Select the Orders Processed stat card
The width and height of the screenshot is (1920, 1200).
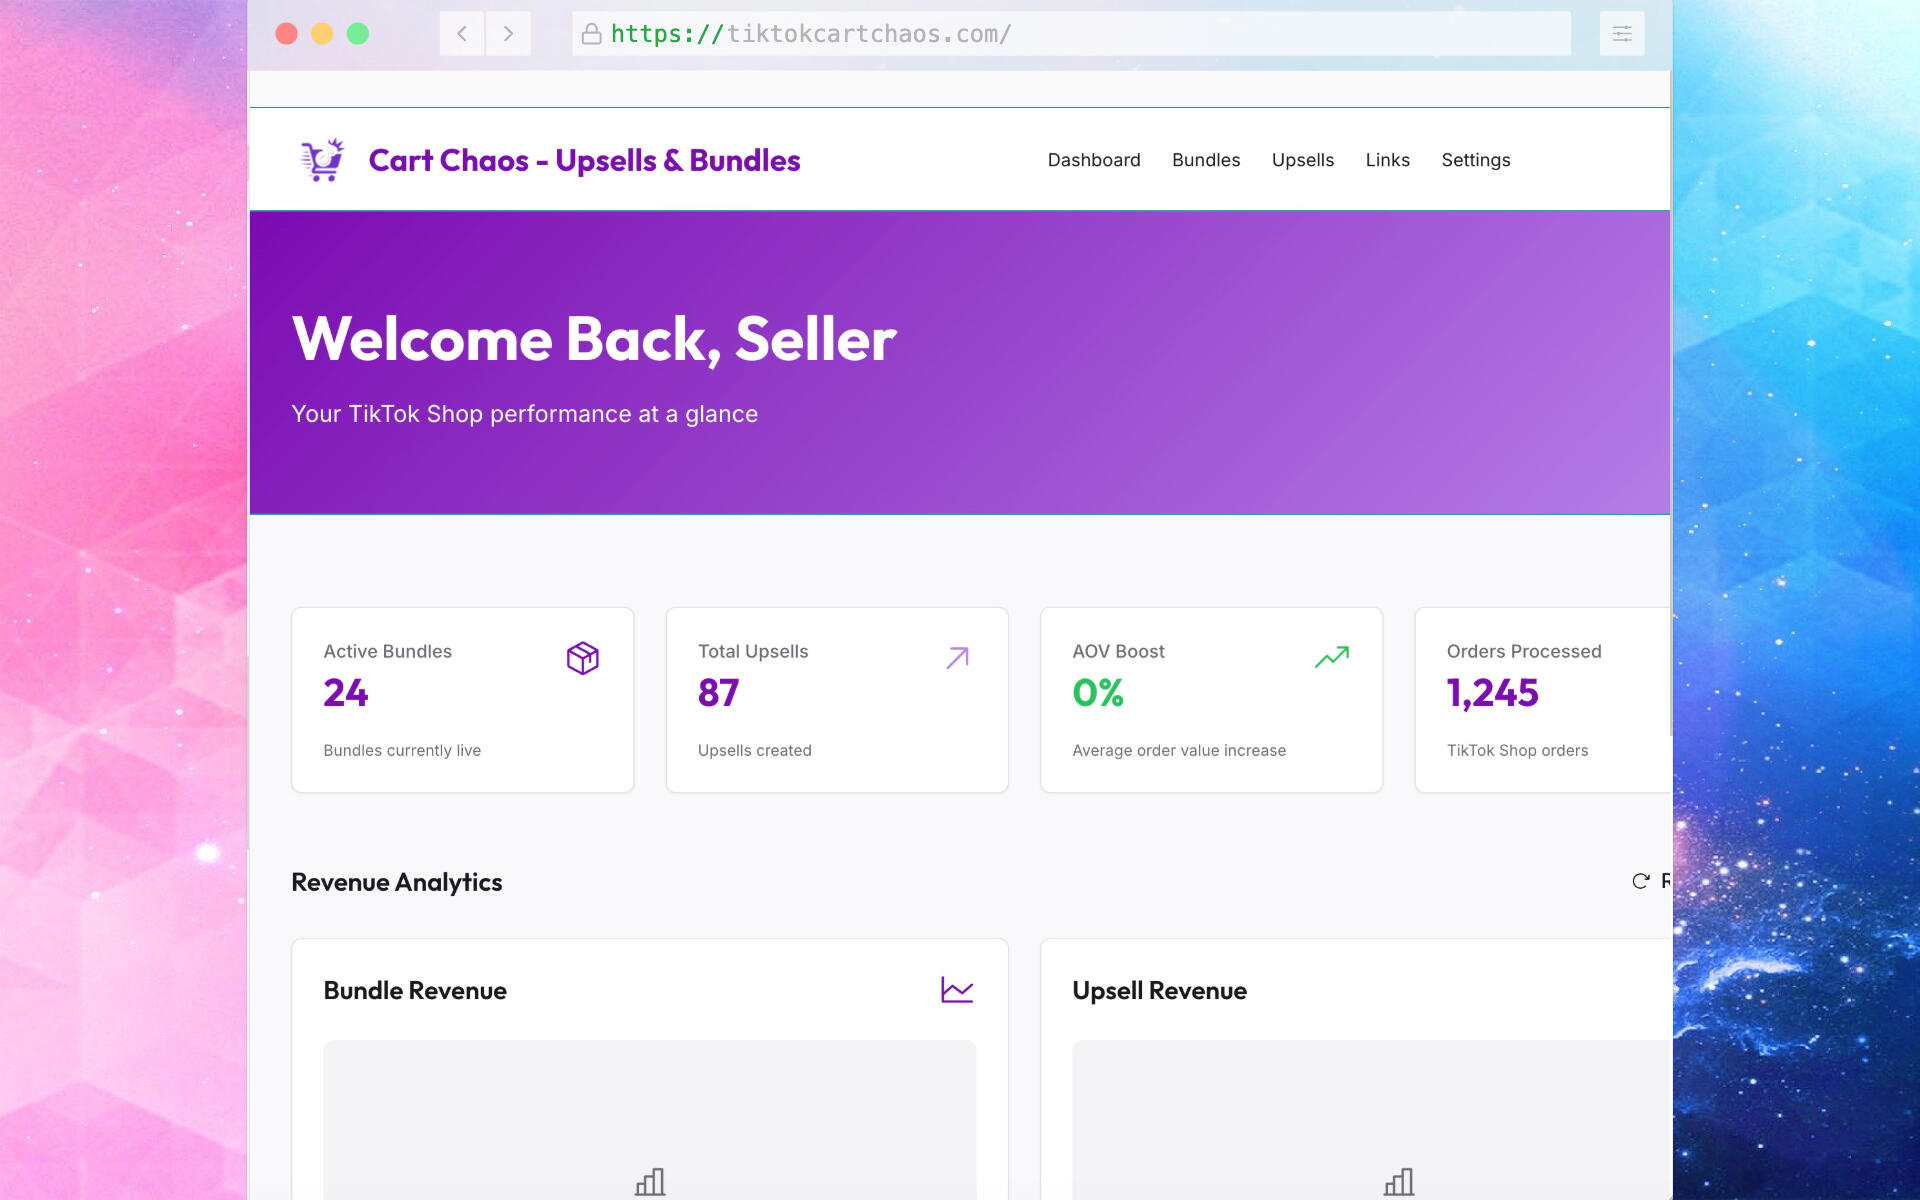click(1540, 700)
